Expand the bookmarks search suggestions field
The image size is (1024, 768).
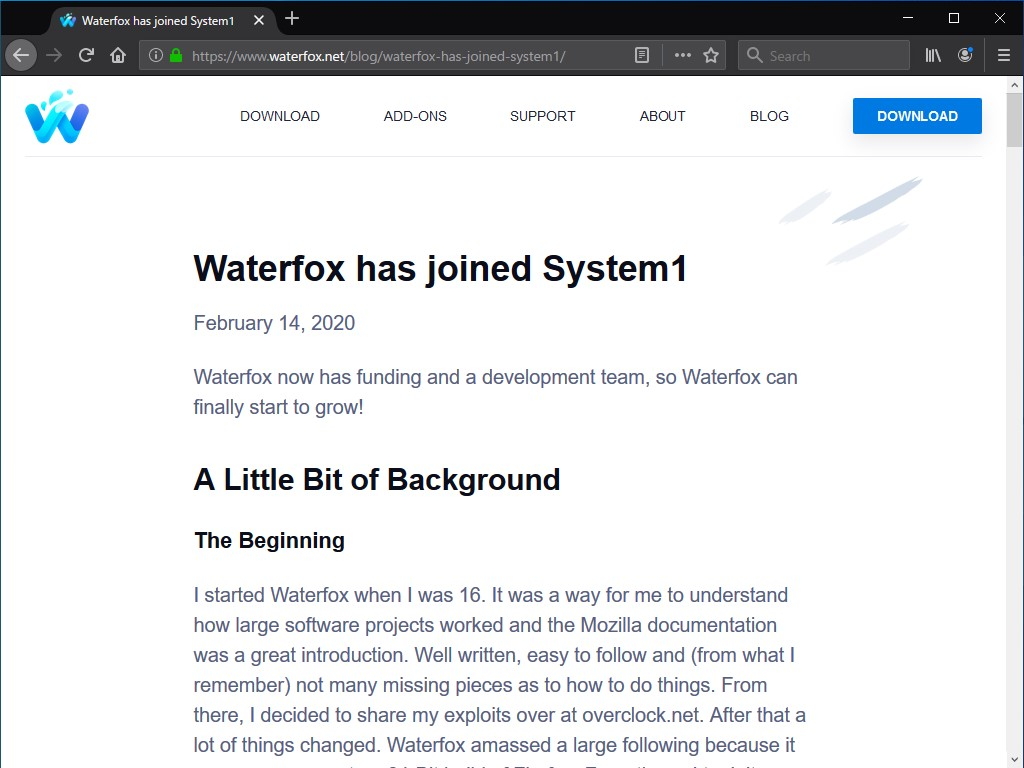click(x=823, y=55)
